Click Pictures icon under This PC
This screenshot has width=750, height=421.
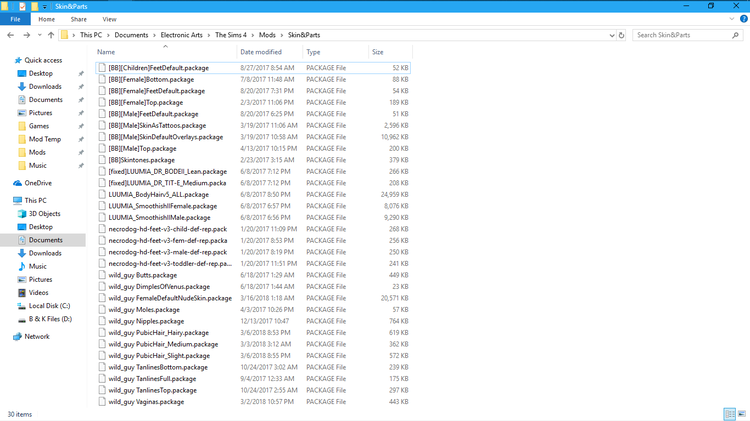22,279
